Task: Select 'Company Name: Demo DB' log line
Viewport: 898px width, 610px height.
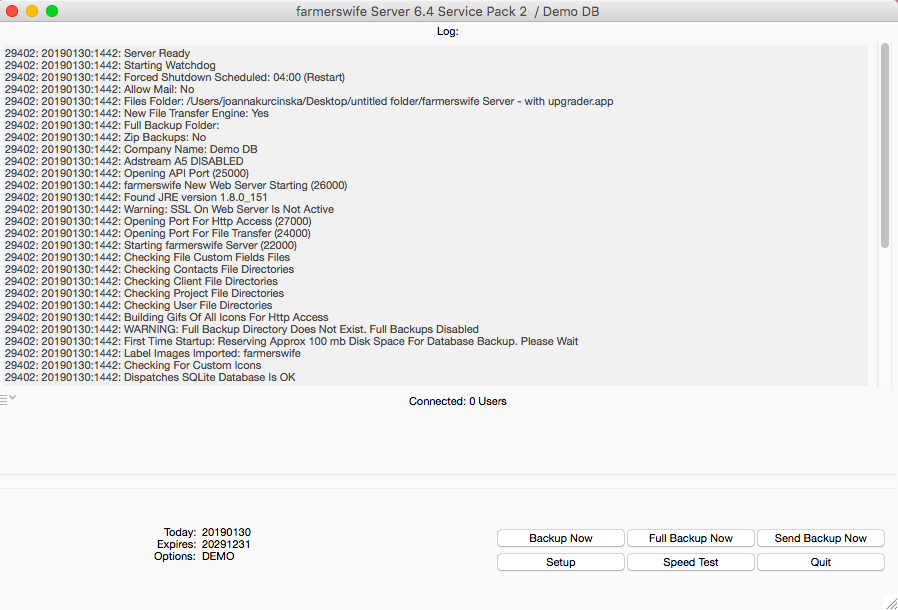Action: (131, 149)
